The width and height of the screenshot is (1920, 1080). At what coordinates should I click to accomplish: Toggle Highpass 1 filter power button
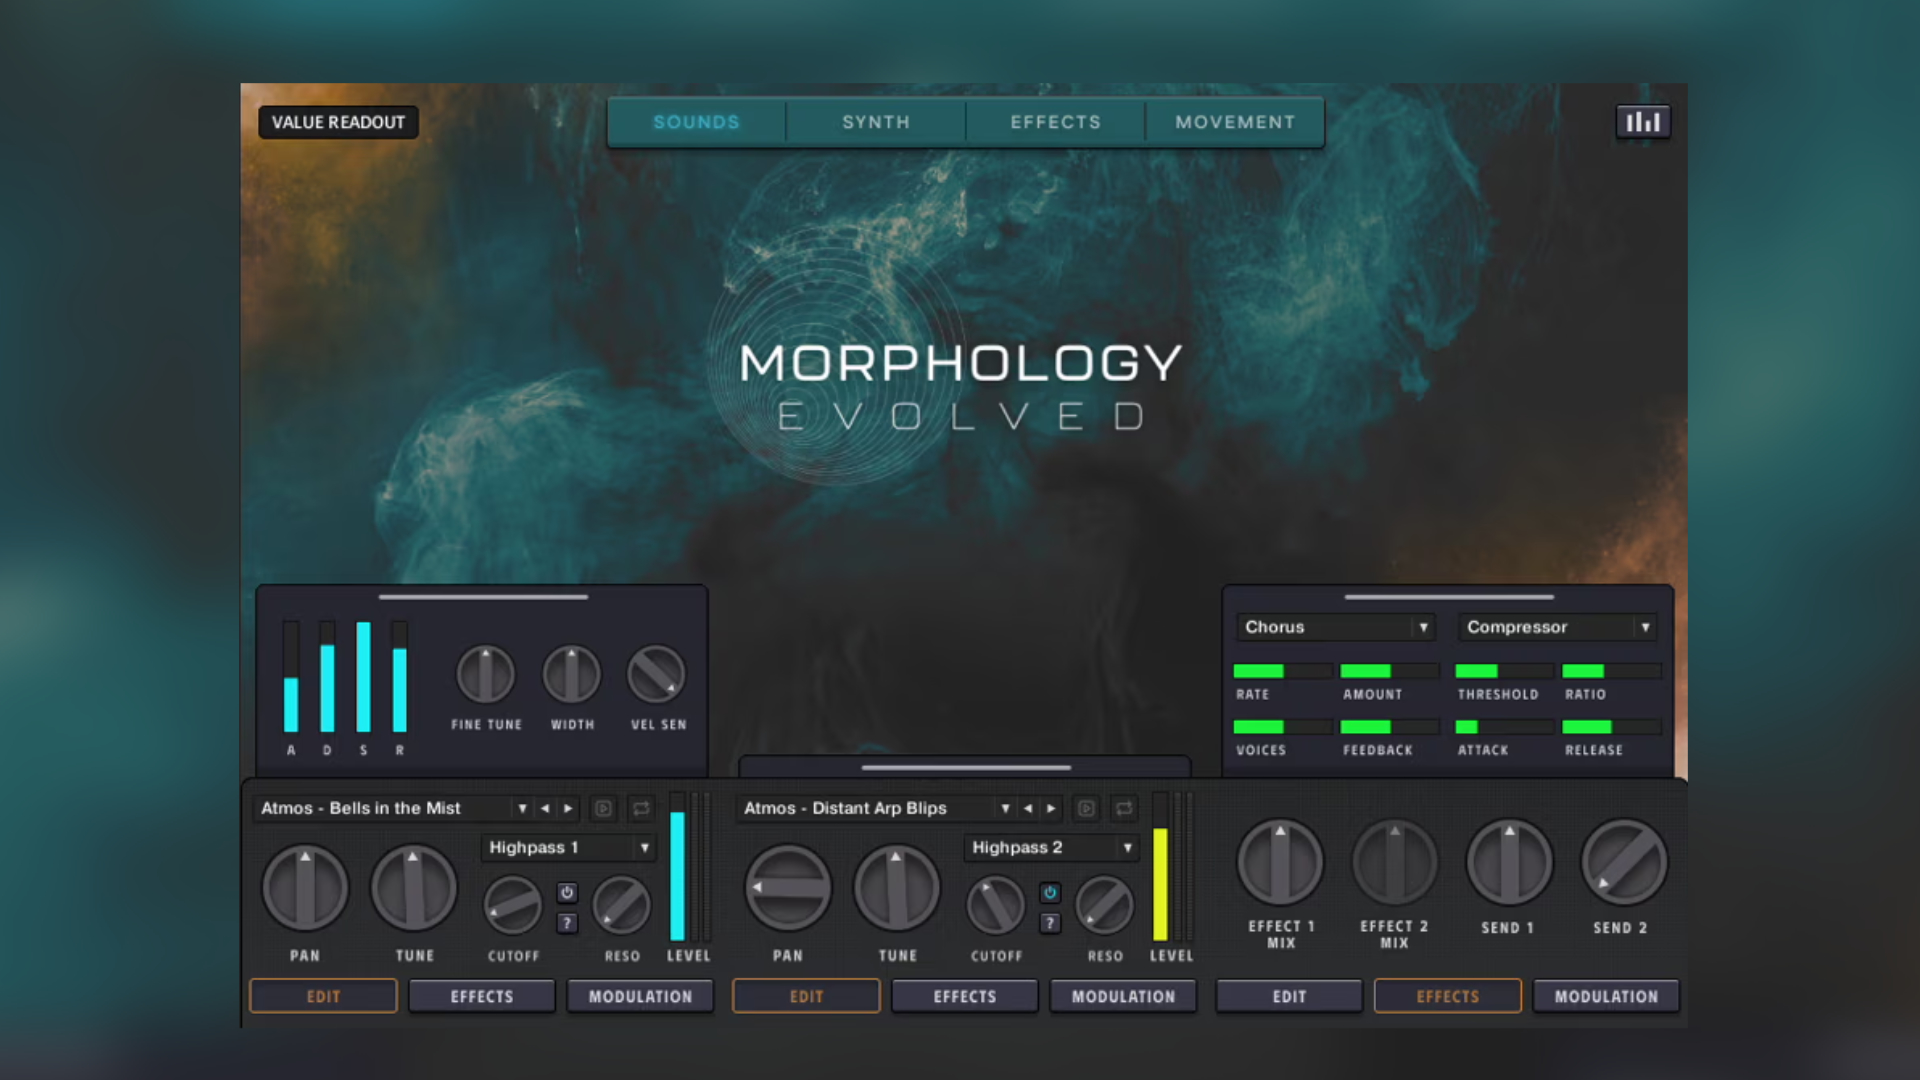pyautogui.click(x=567, y=892)
